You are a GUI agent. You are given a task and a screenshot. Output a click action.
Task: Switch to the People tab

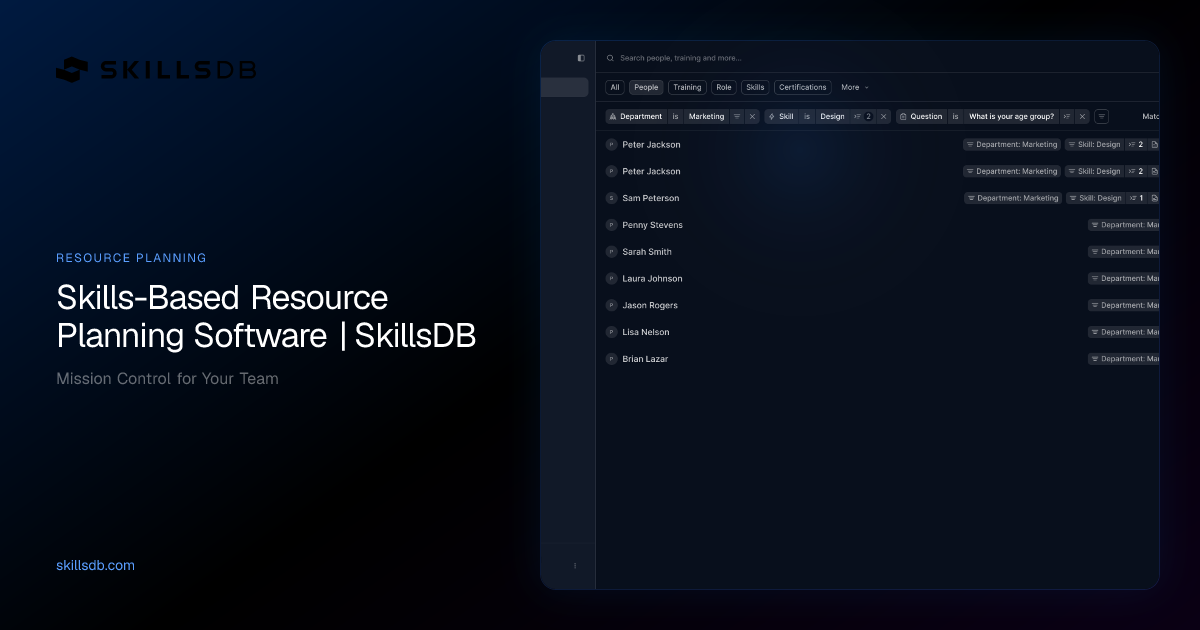pos(646,87)
